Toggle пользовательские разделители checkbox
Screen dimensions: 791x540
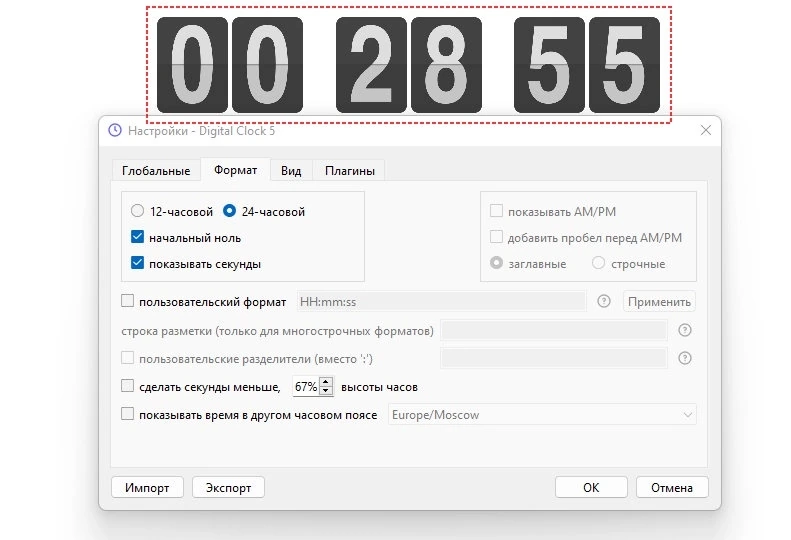click(x=128, y=358)
